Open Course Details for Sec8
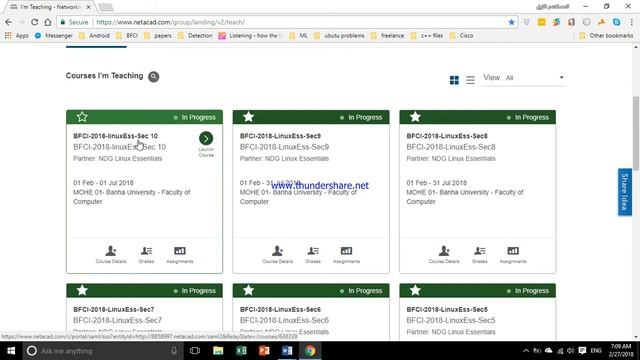Image resolution: width=640 pixels, height=360 pixels. (444, 254)
